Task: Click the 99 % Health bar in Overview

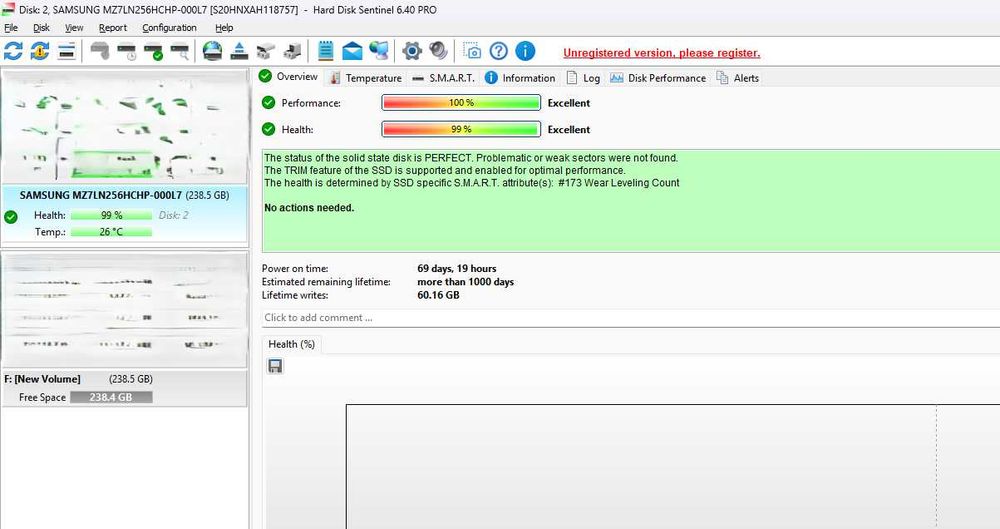Action: (461, 129)
